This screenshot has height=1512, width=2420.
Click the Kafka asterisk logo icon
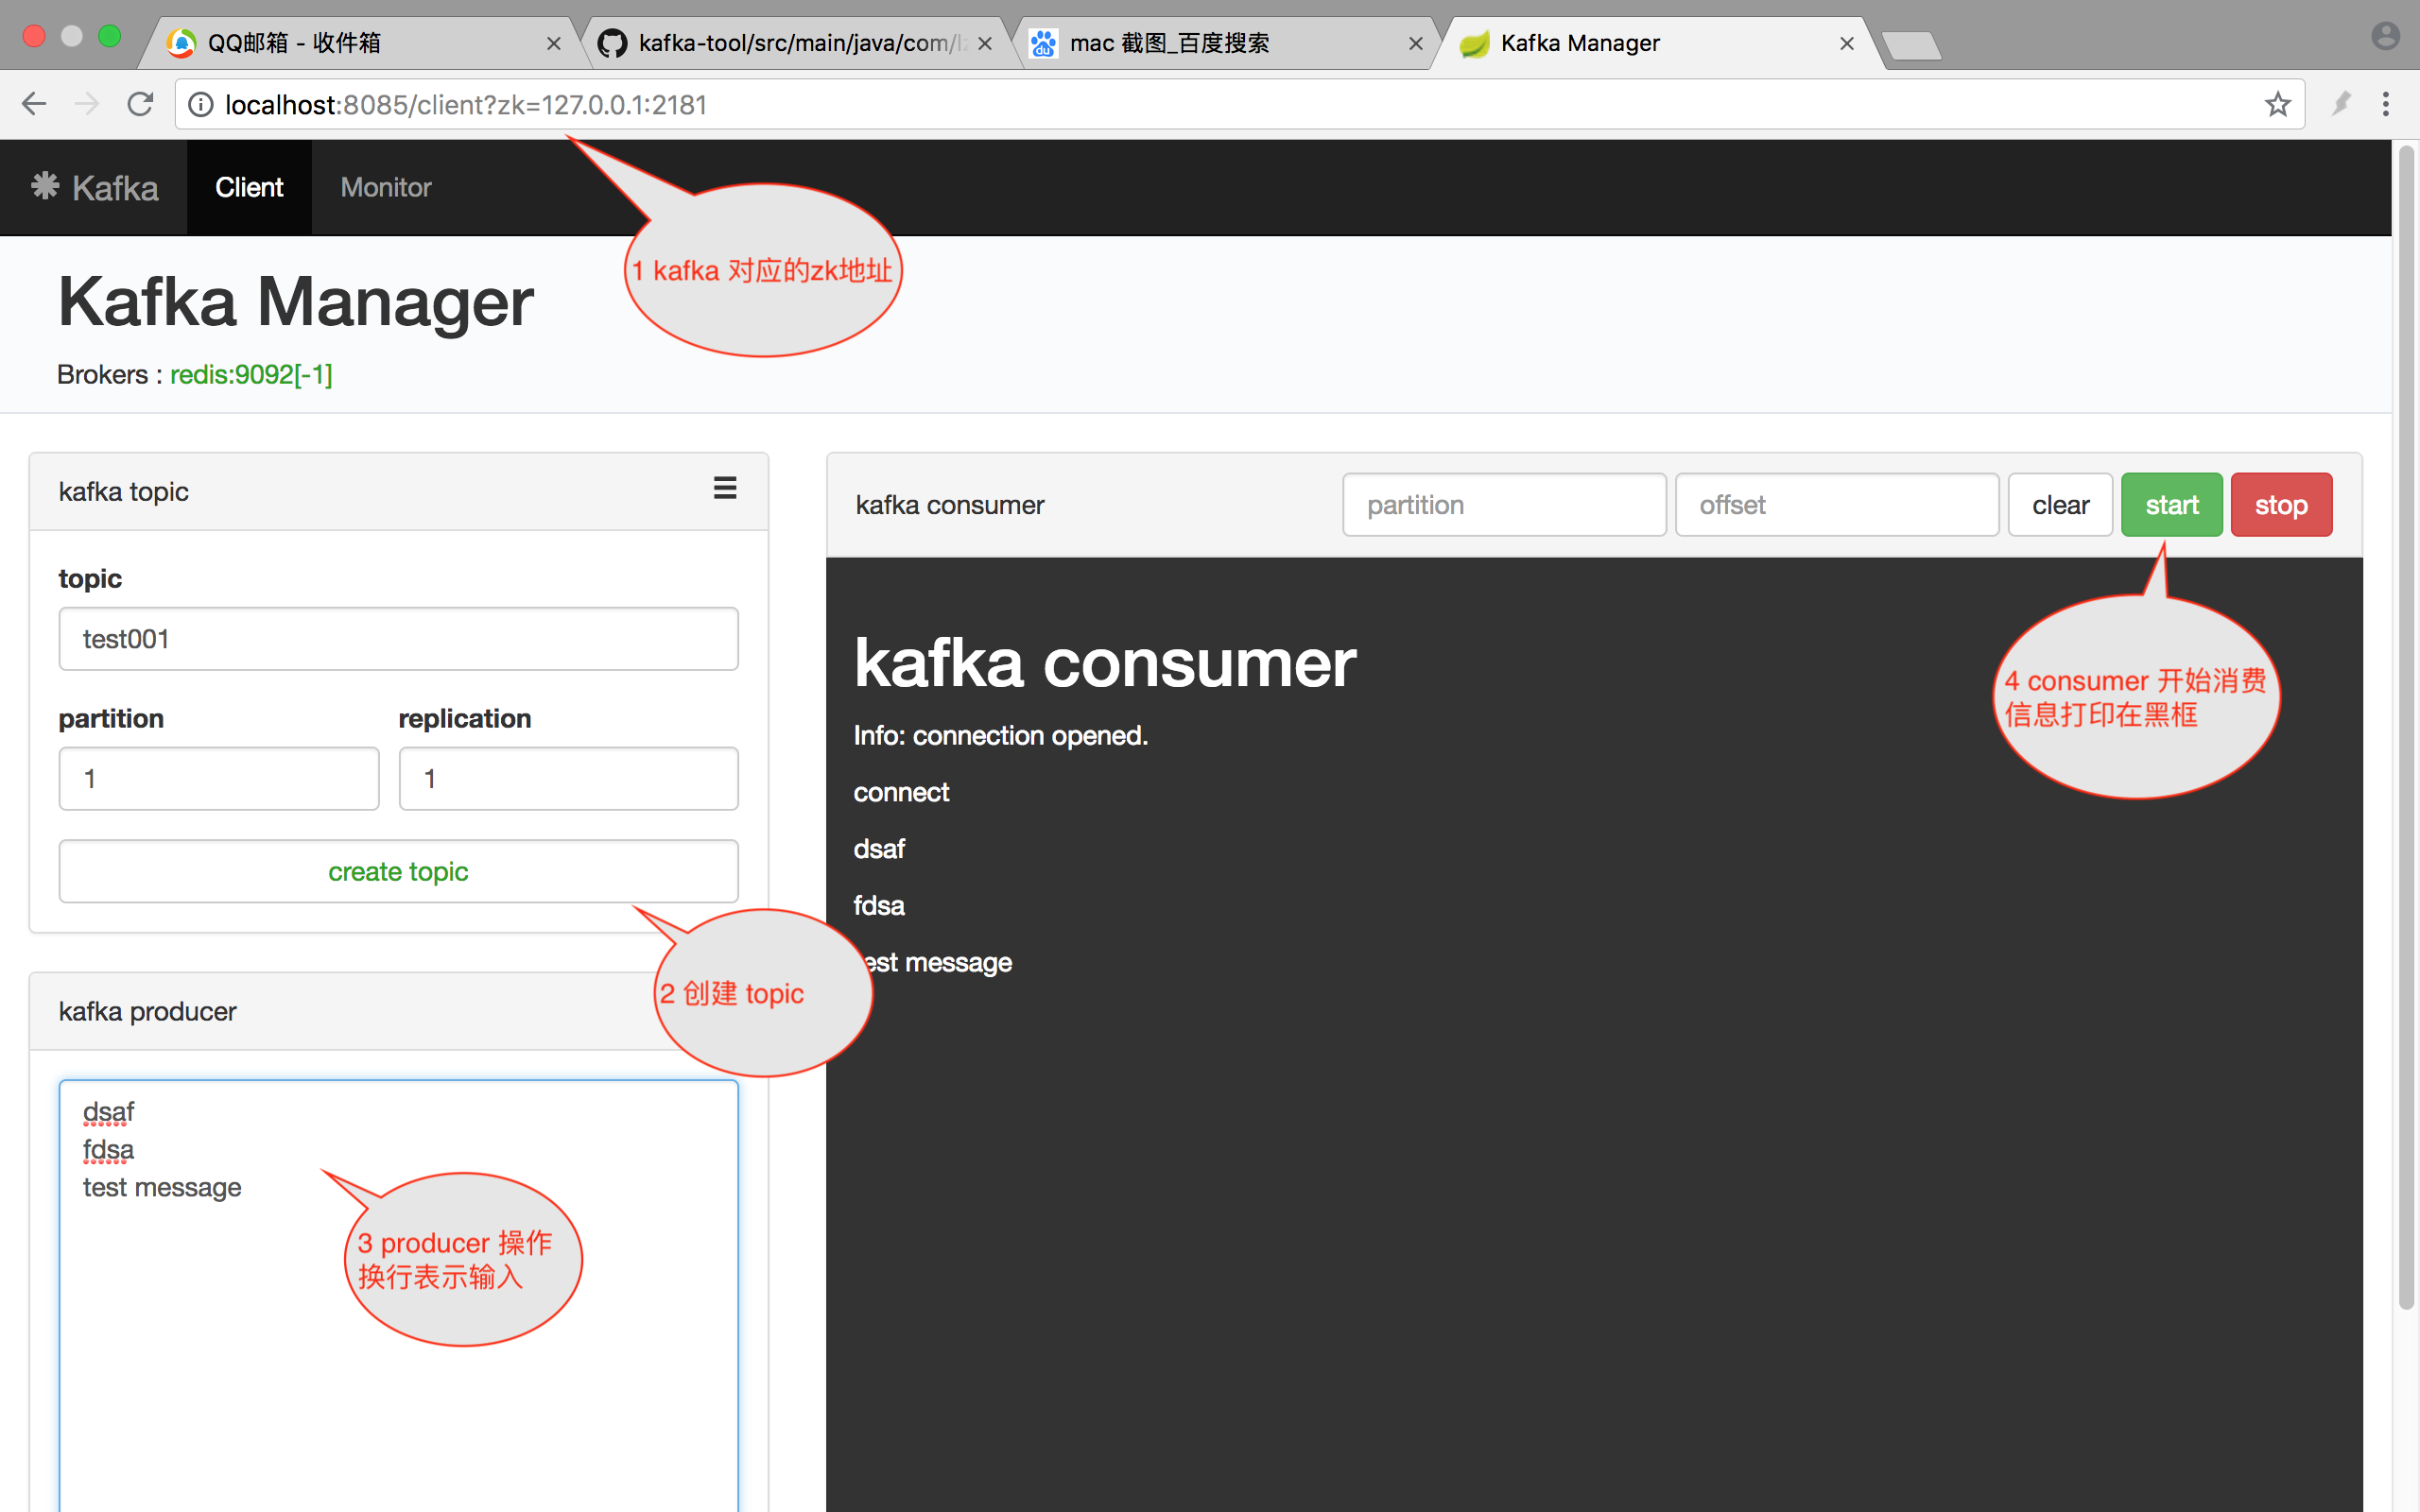[x=45, y=186]
